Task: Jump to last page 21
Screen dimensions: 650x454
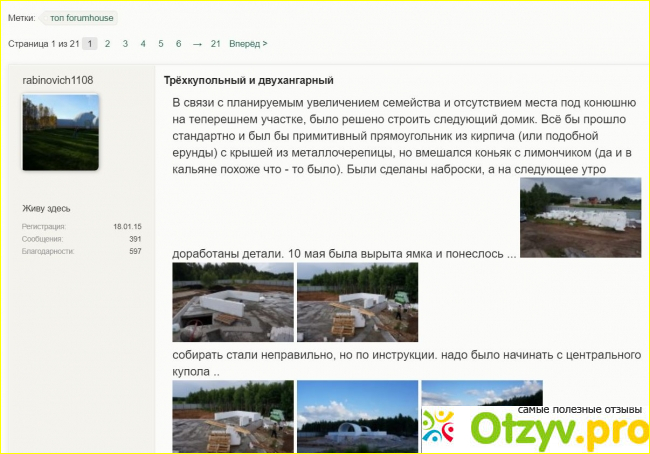Action: coord(215,44)
